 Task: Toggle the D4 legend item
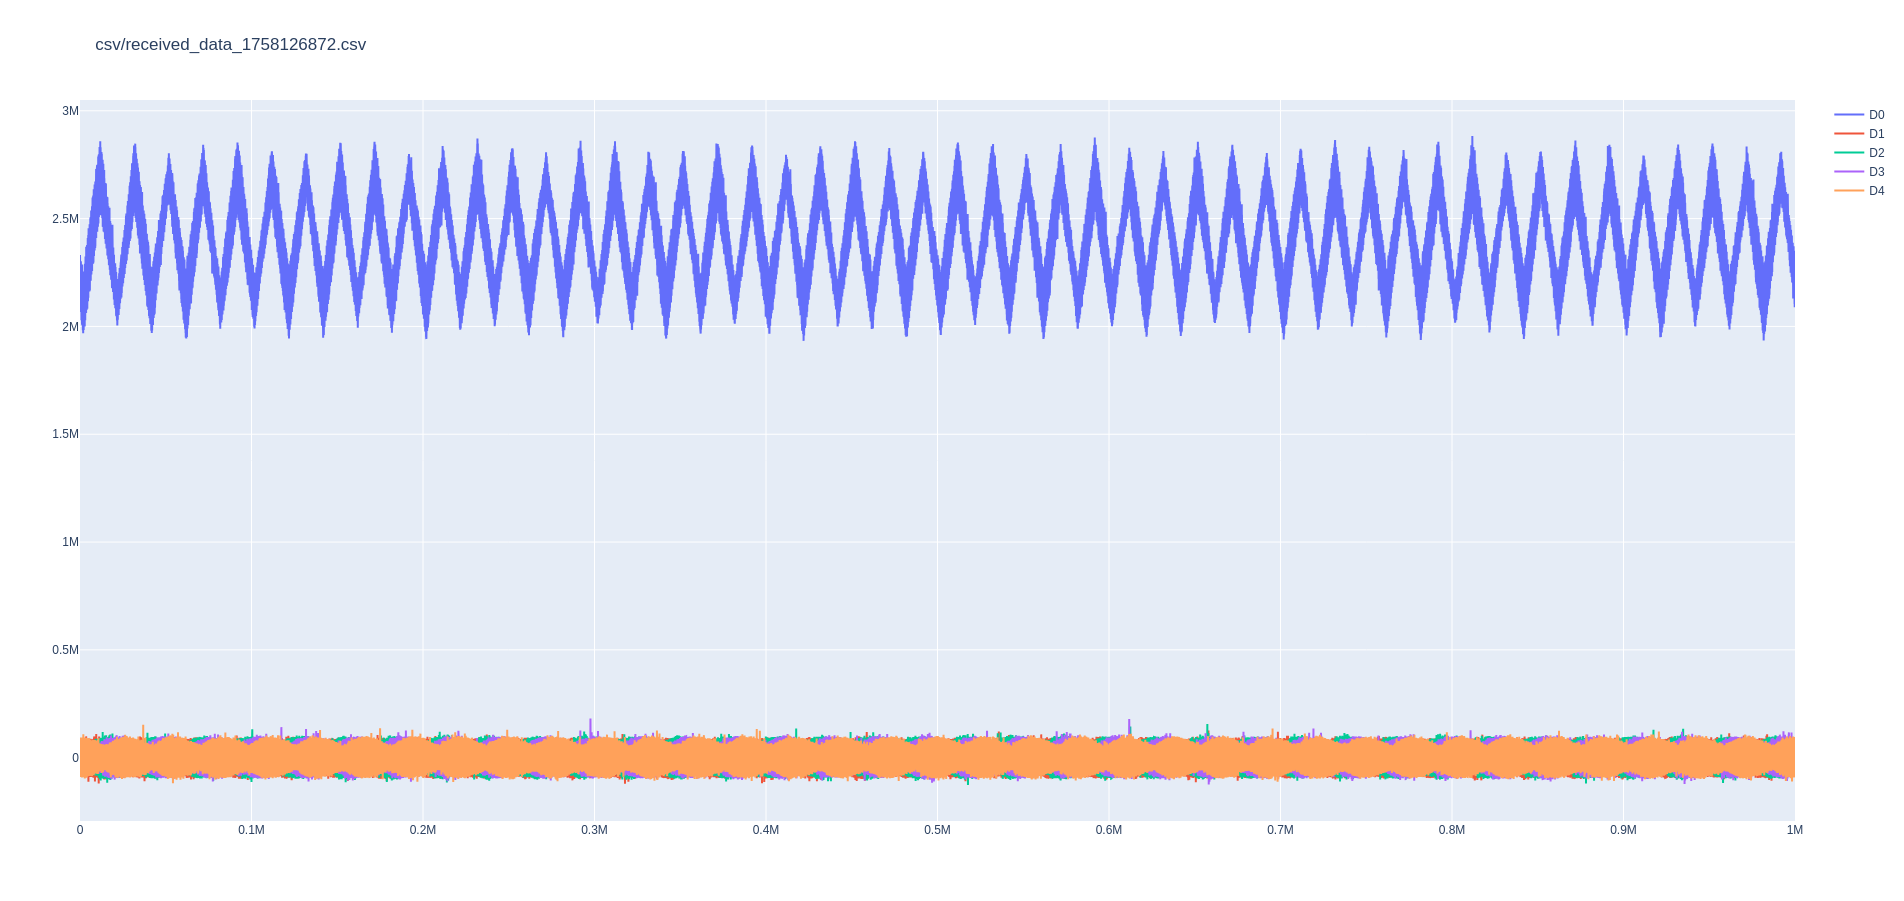pyautogui.click(x=1875, y=191)
